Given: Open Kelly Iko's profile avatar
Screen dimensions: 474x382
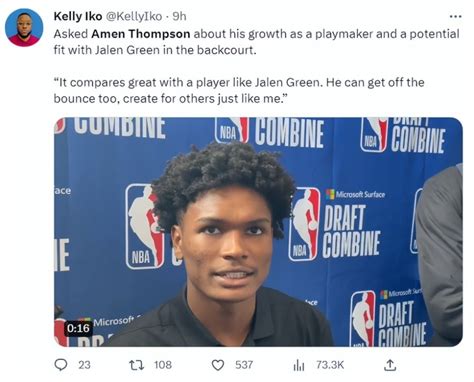Looking at the screenshot, I should (24, 27).
